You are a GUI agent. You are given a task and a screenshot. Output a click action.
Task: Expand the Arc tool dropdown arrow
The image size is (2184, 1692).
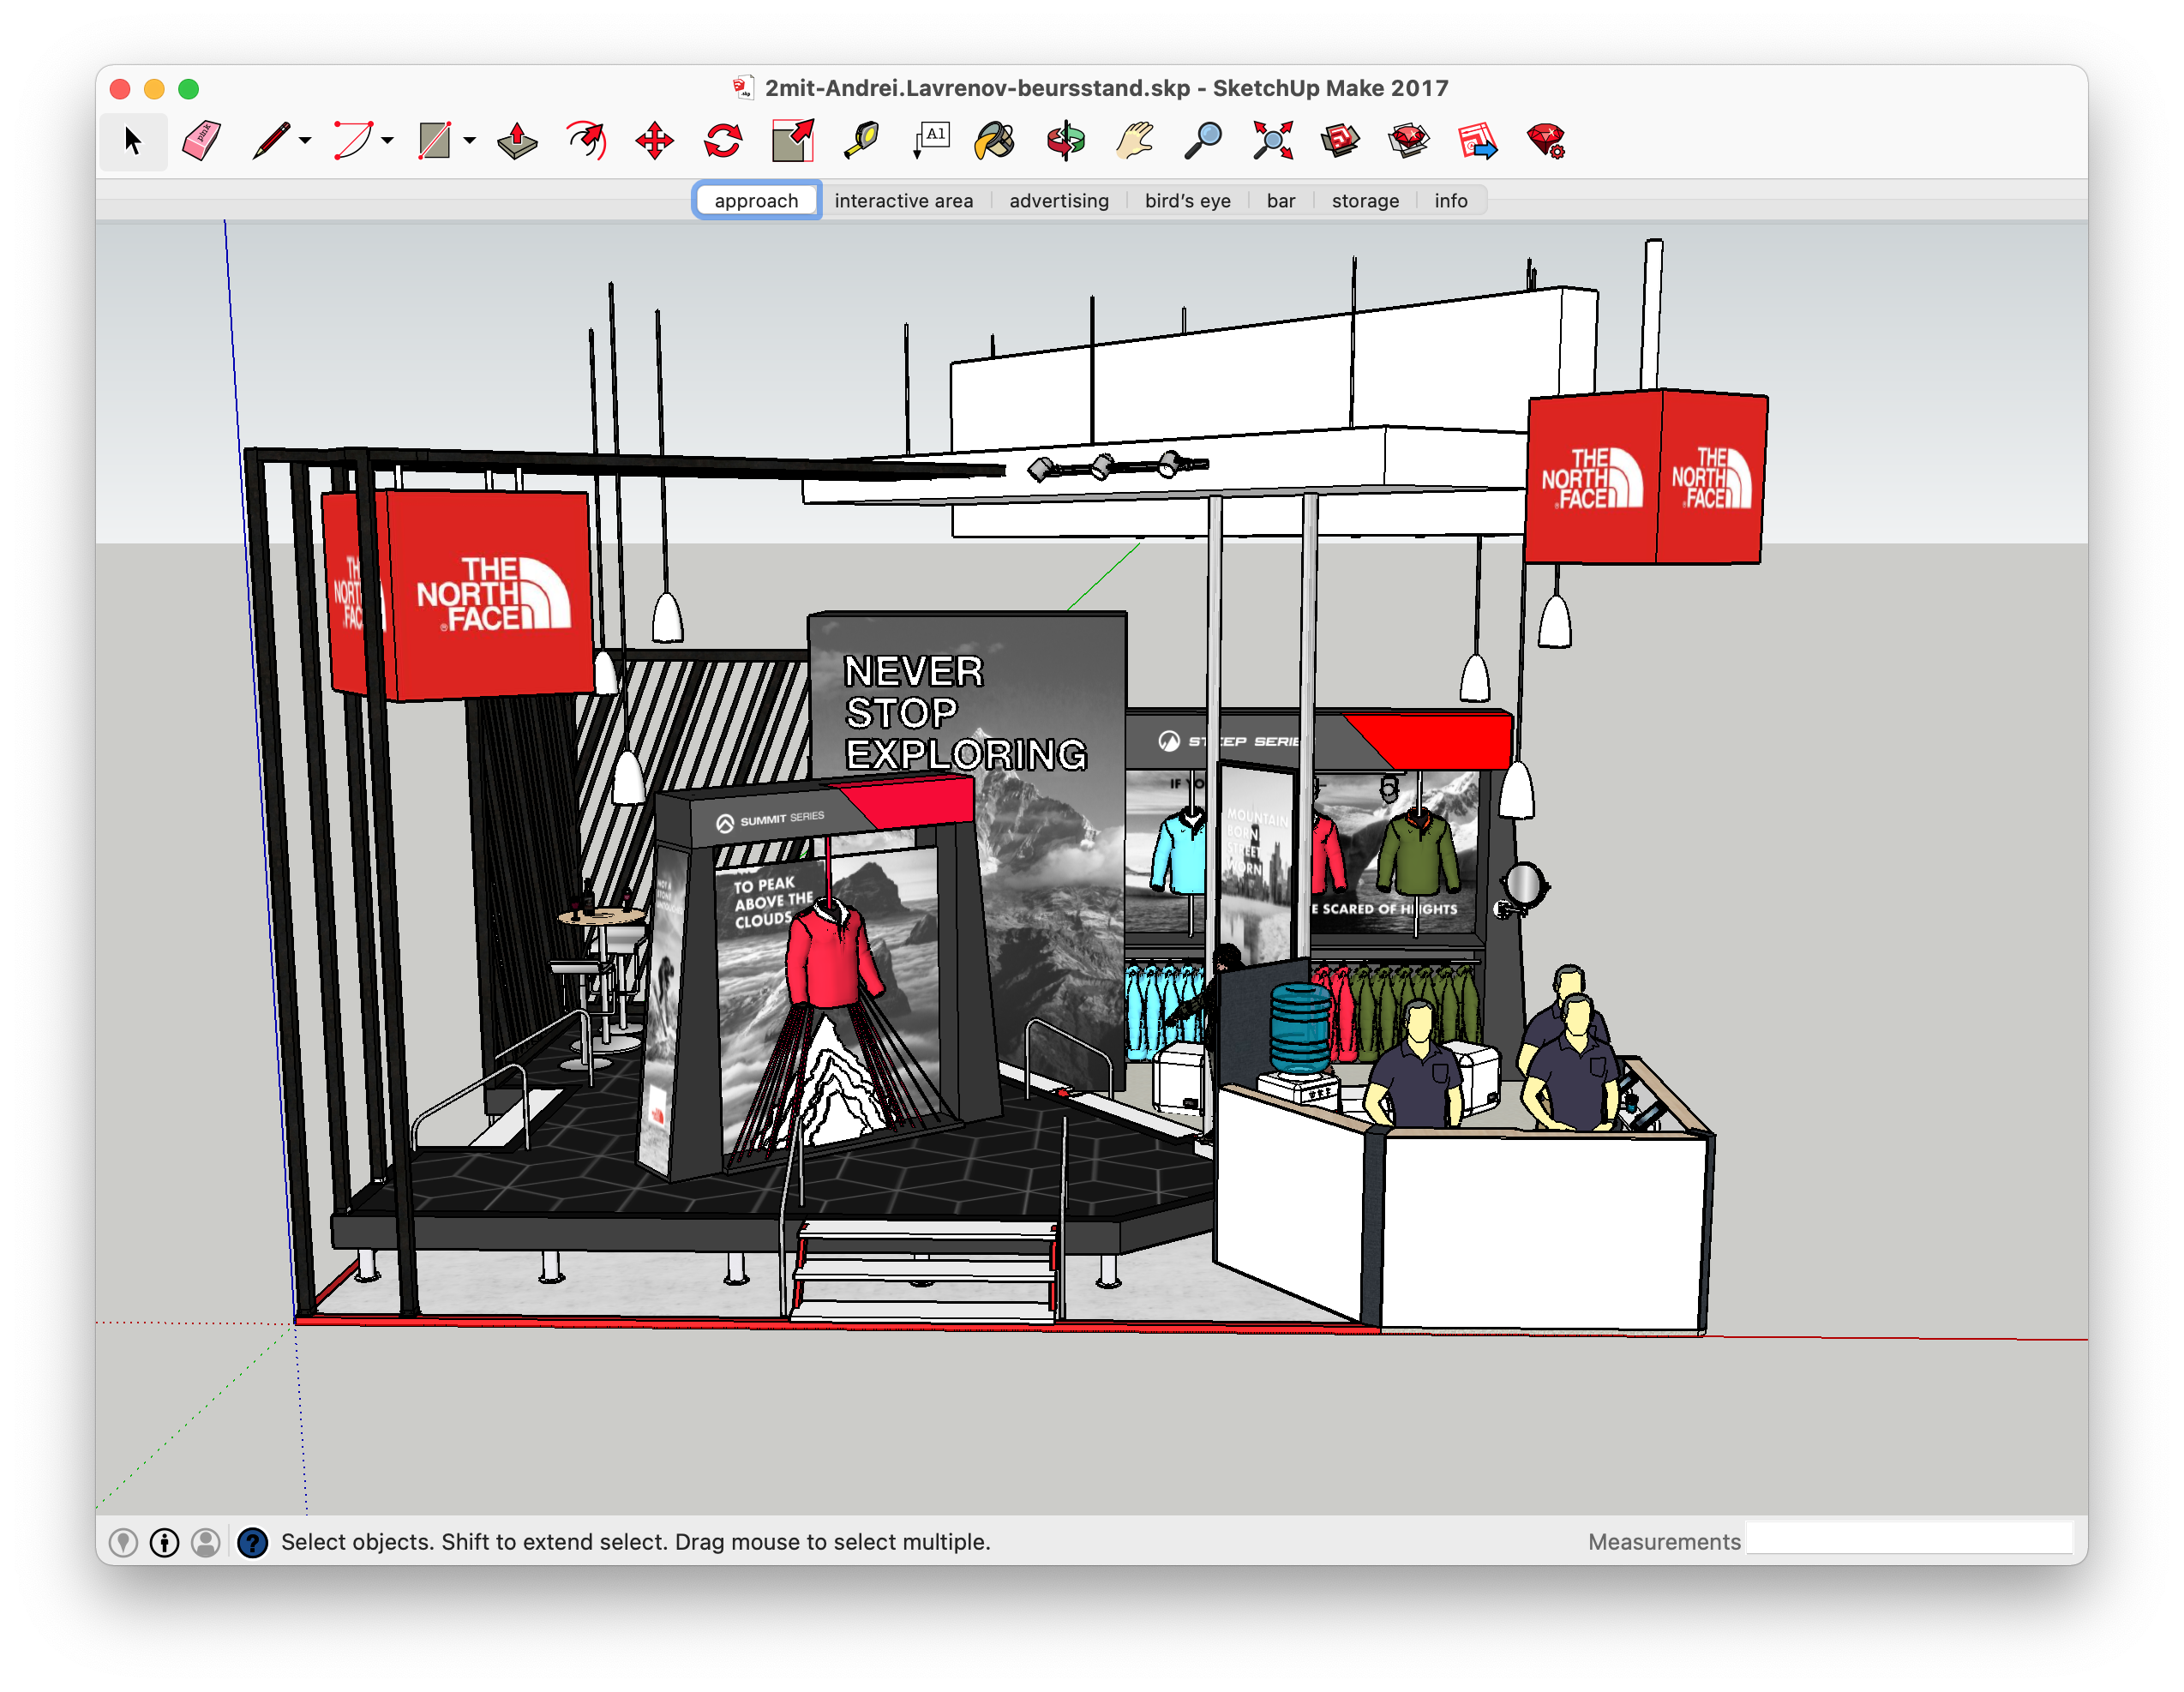coord(388,141)
